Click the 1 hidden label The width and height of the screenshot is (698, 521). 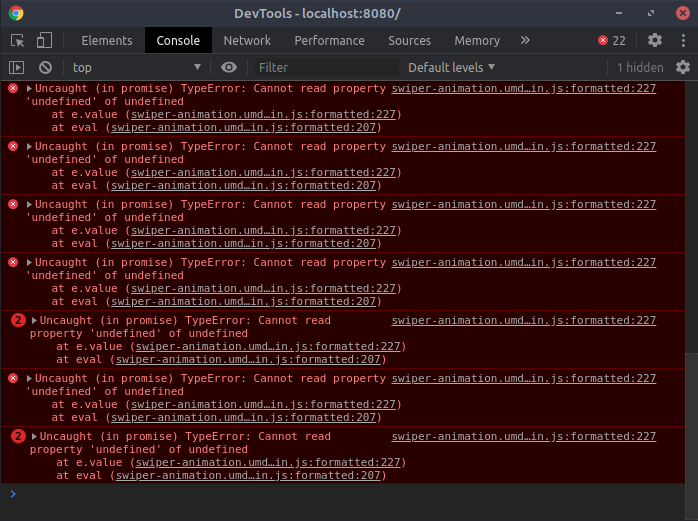(640, 68)
